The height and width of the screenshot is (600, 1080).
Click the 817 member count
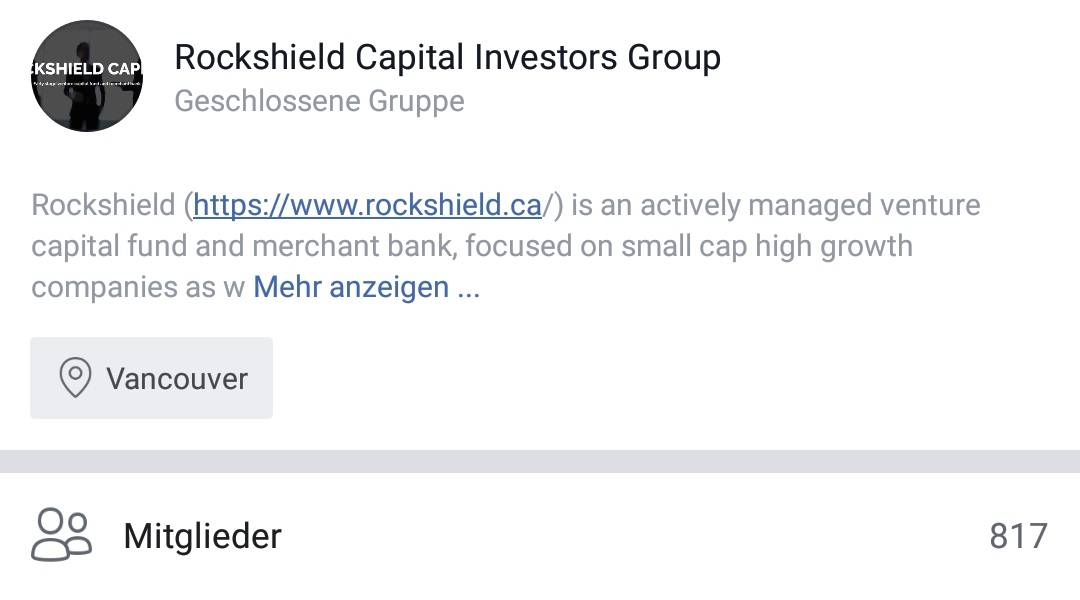click(x=1017, y=536)
